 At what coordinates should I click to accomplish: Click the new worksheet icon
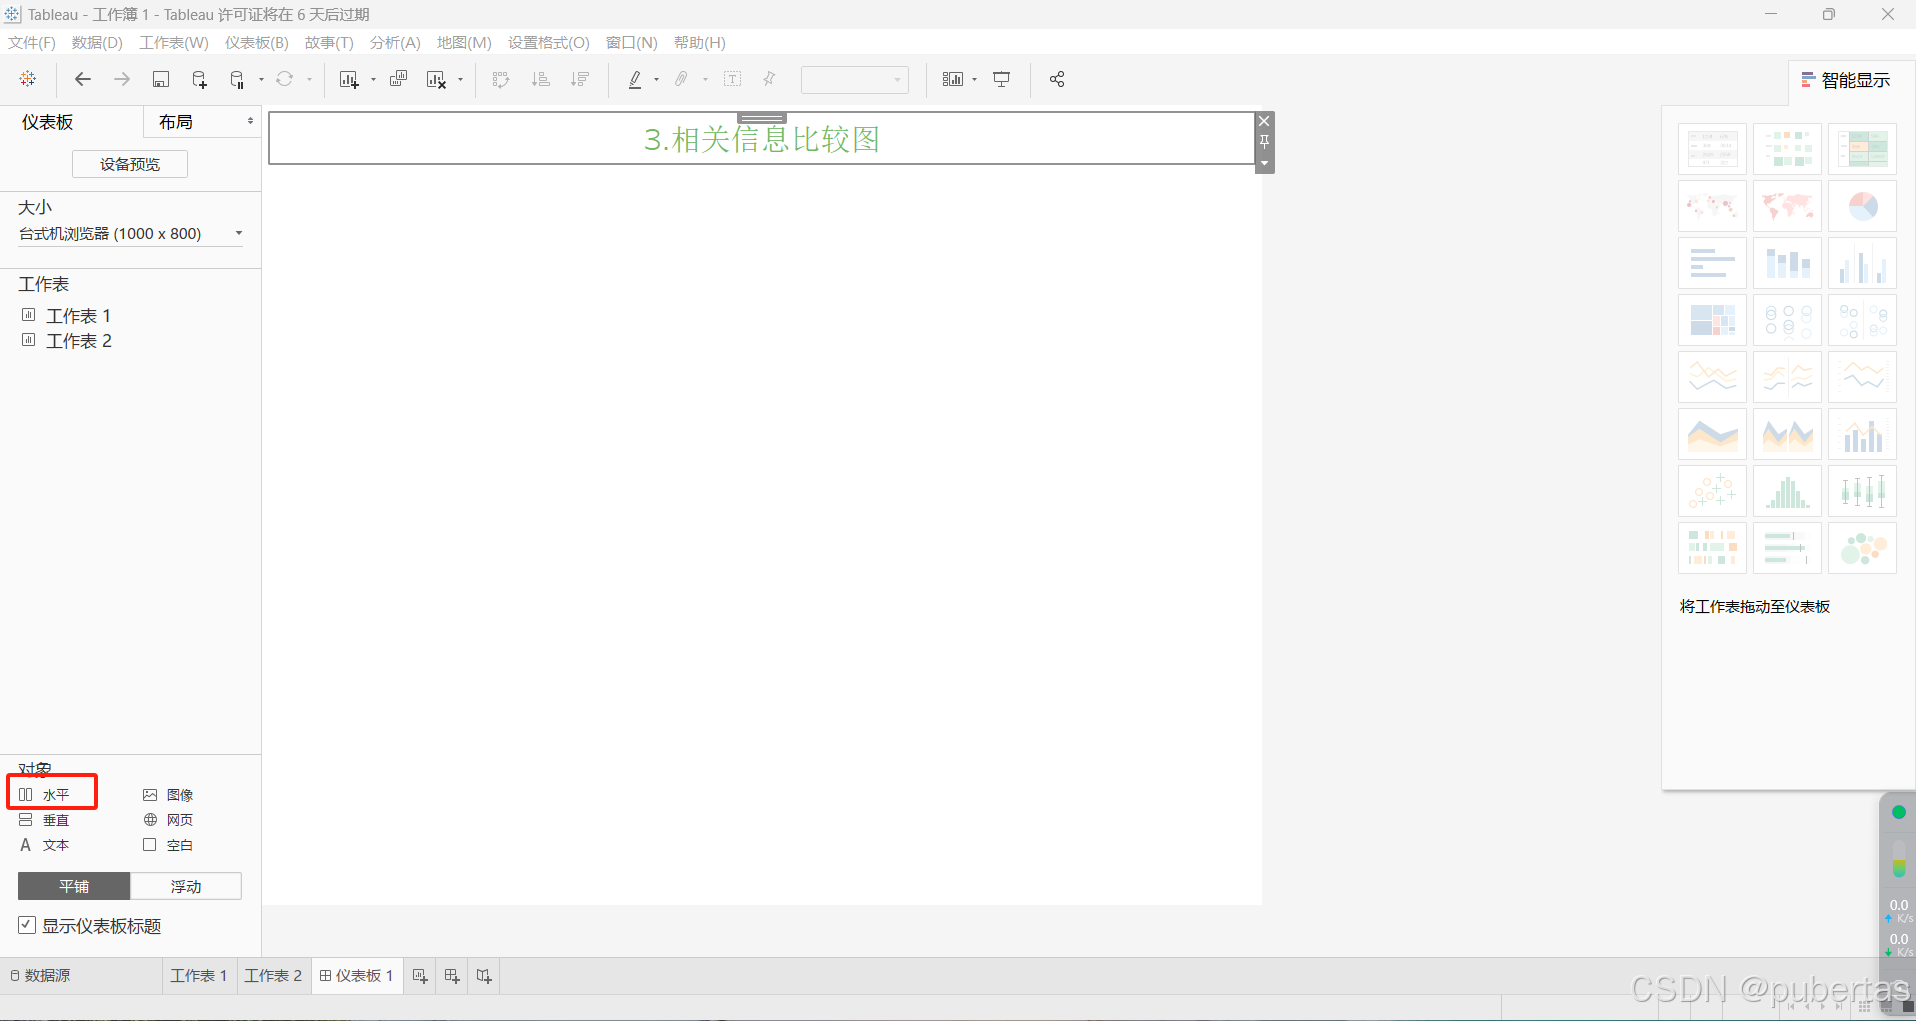348,79
